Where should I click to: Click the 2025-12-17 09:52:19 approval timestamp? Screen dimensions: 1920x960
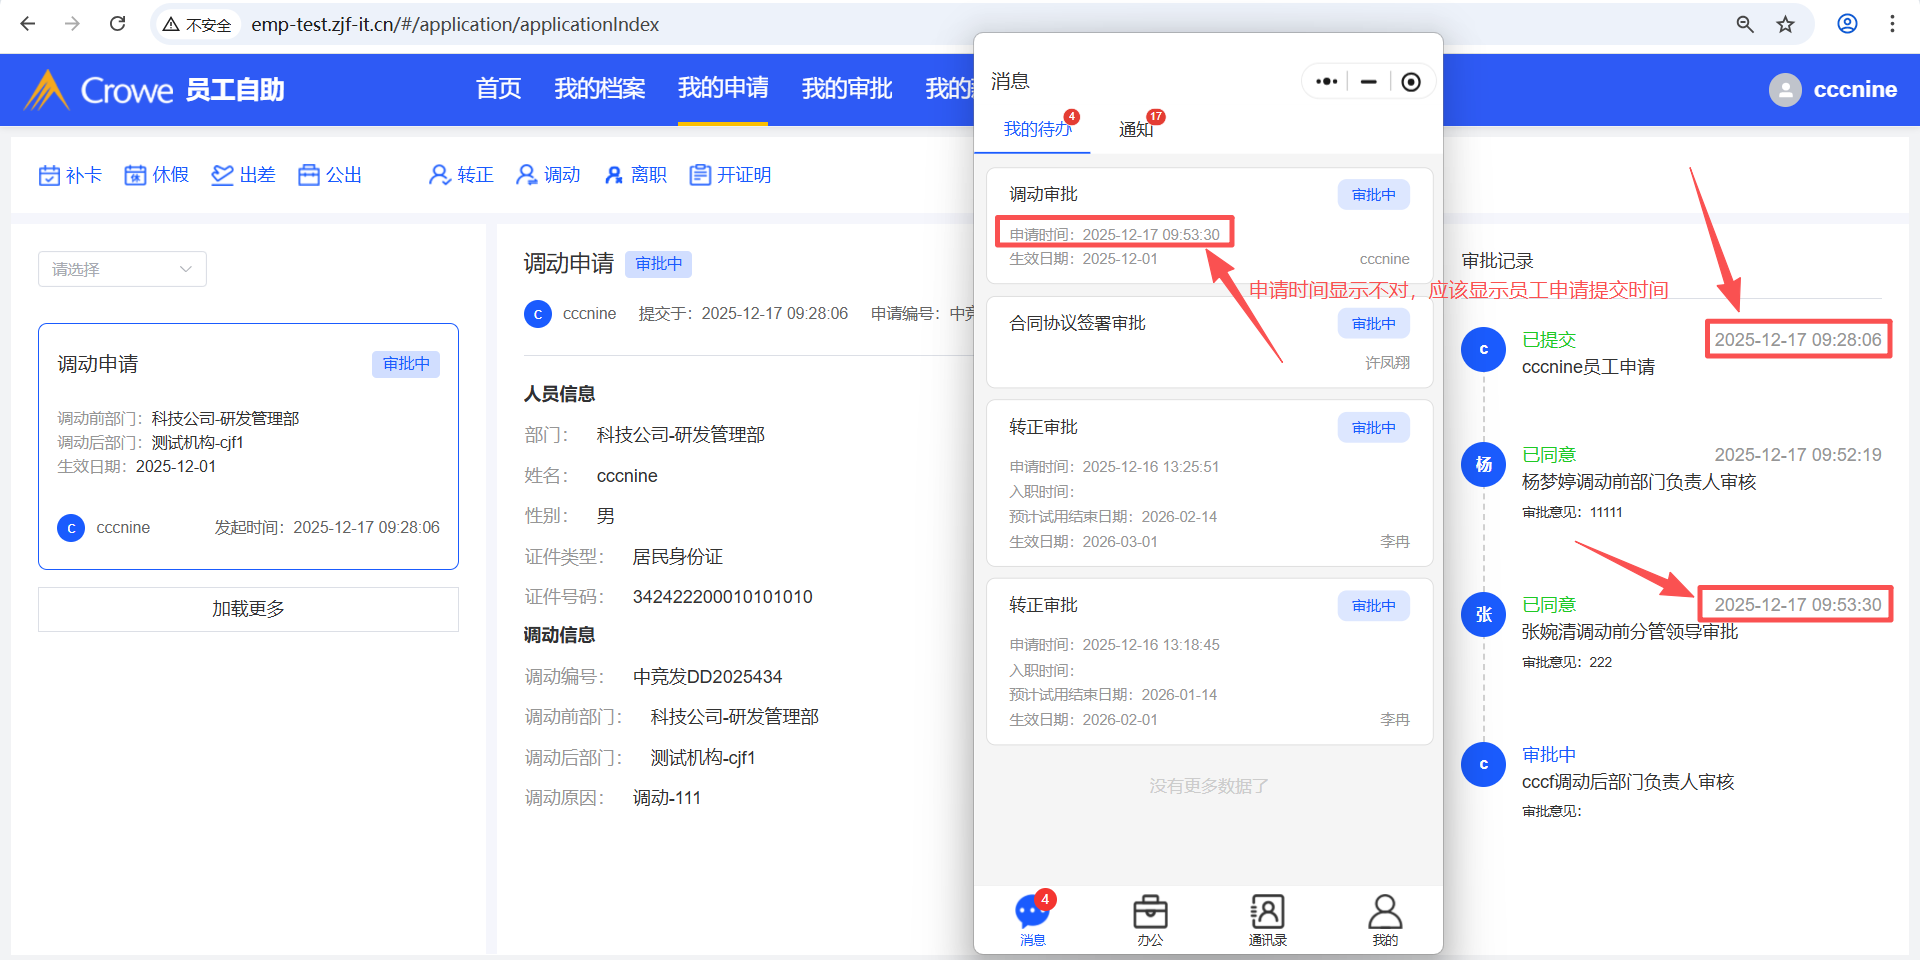pyautogui.click(x=1798, y=455)
